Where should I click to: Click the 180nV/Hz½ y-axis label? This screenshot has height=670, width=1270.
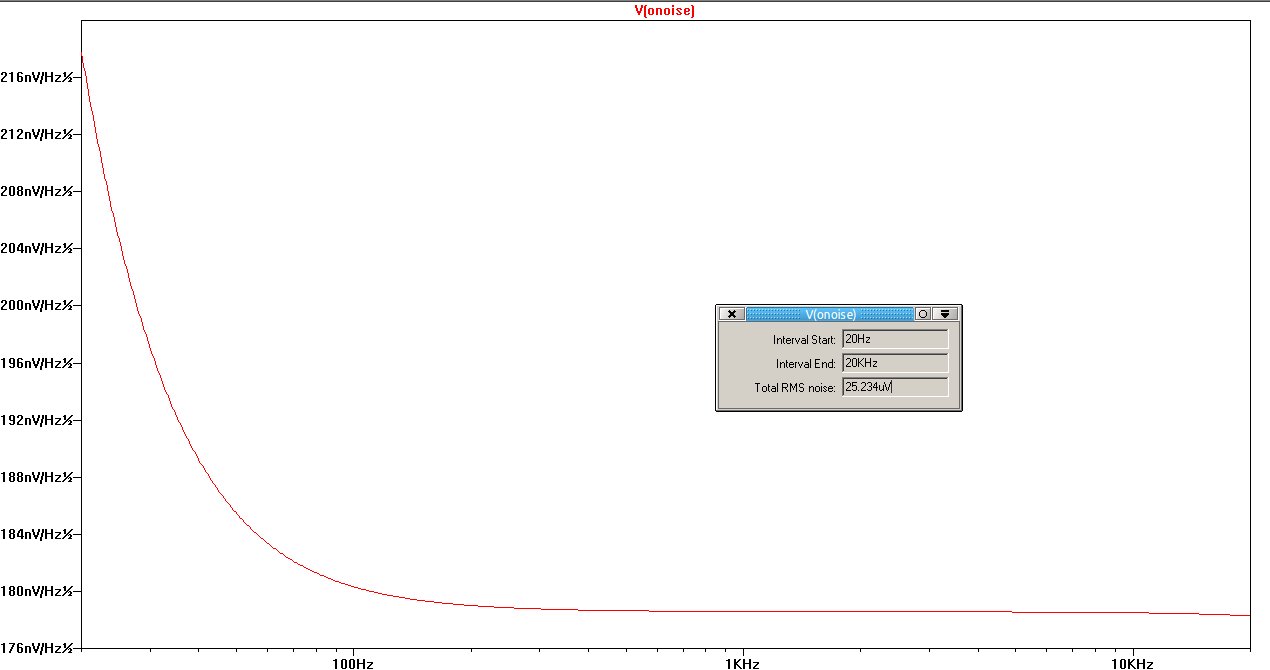pos(36,591)
